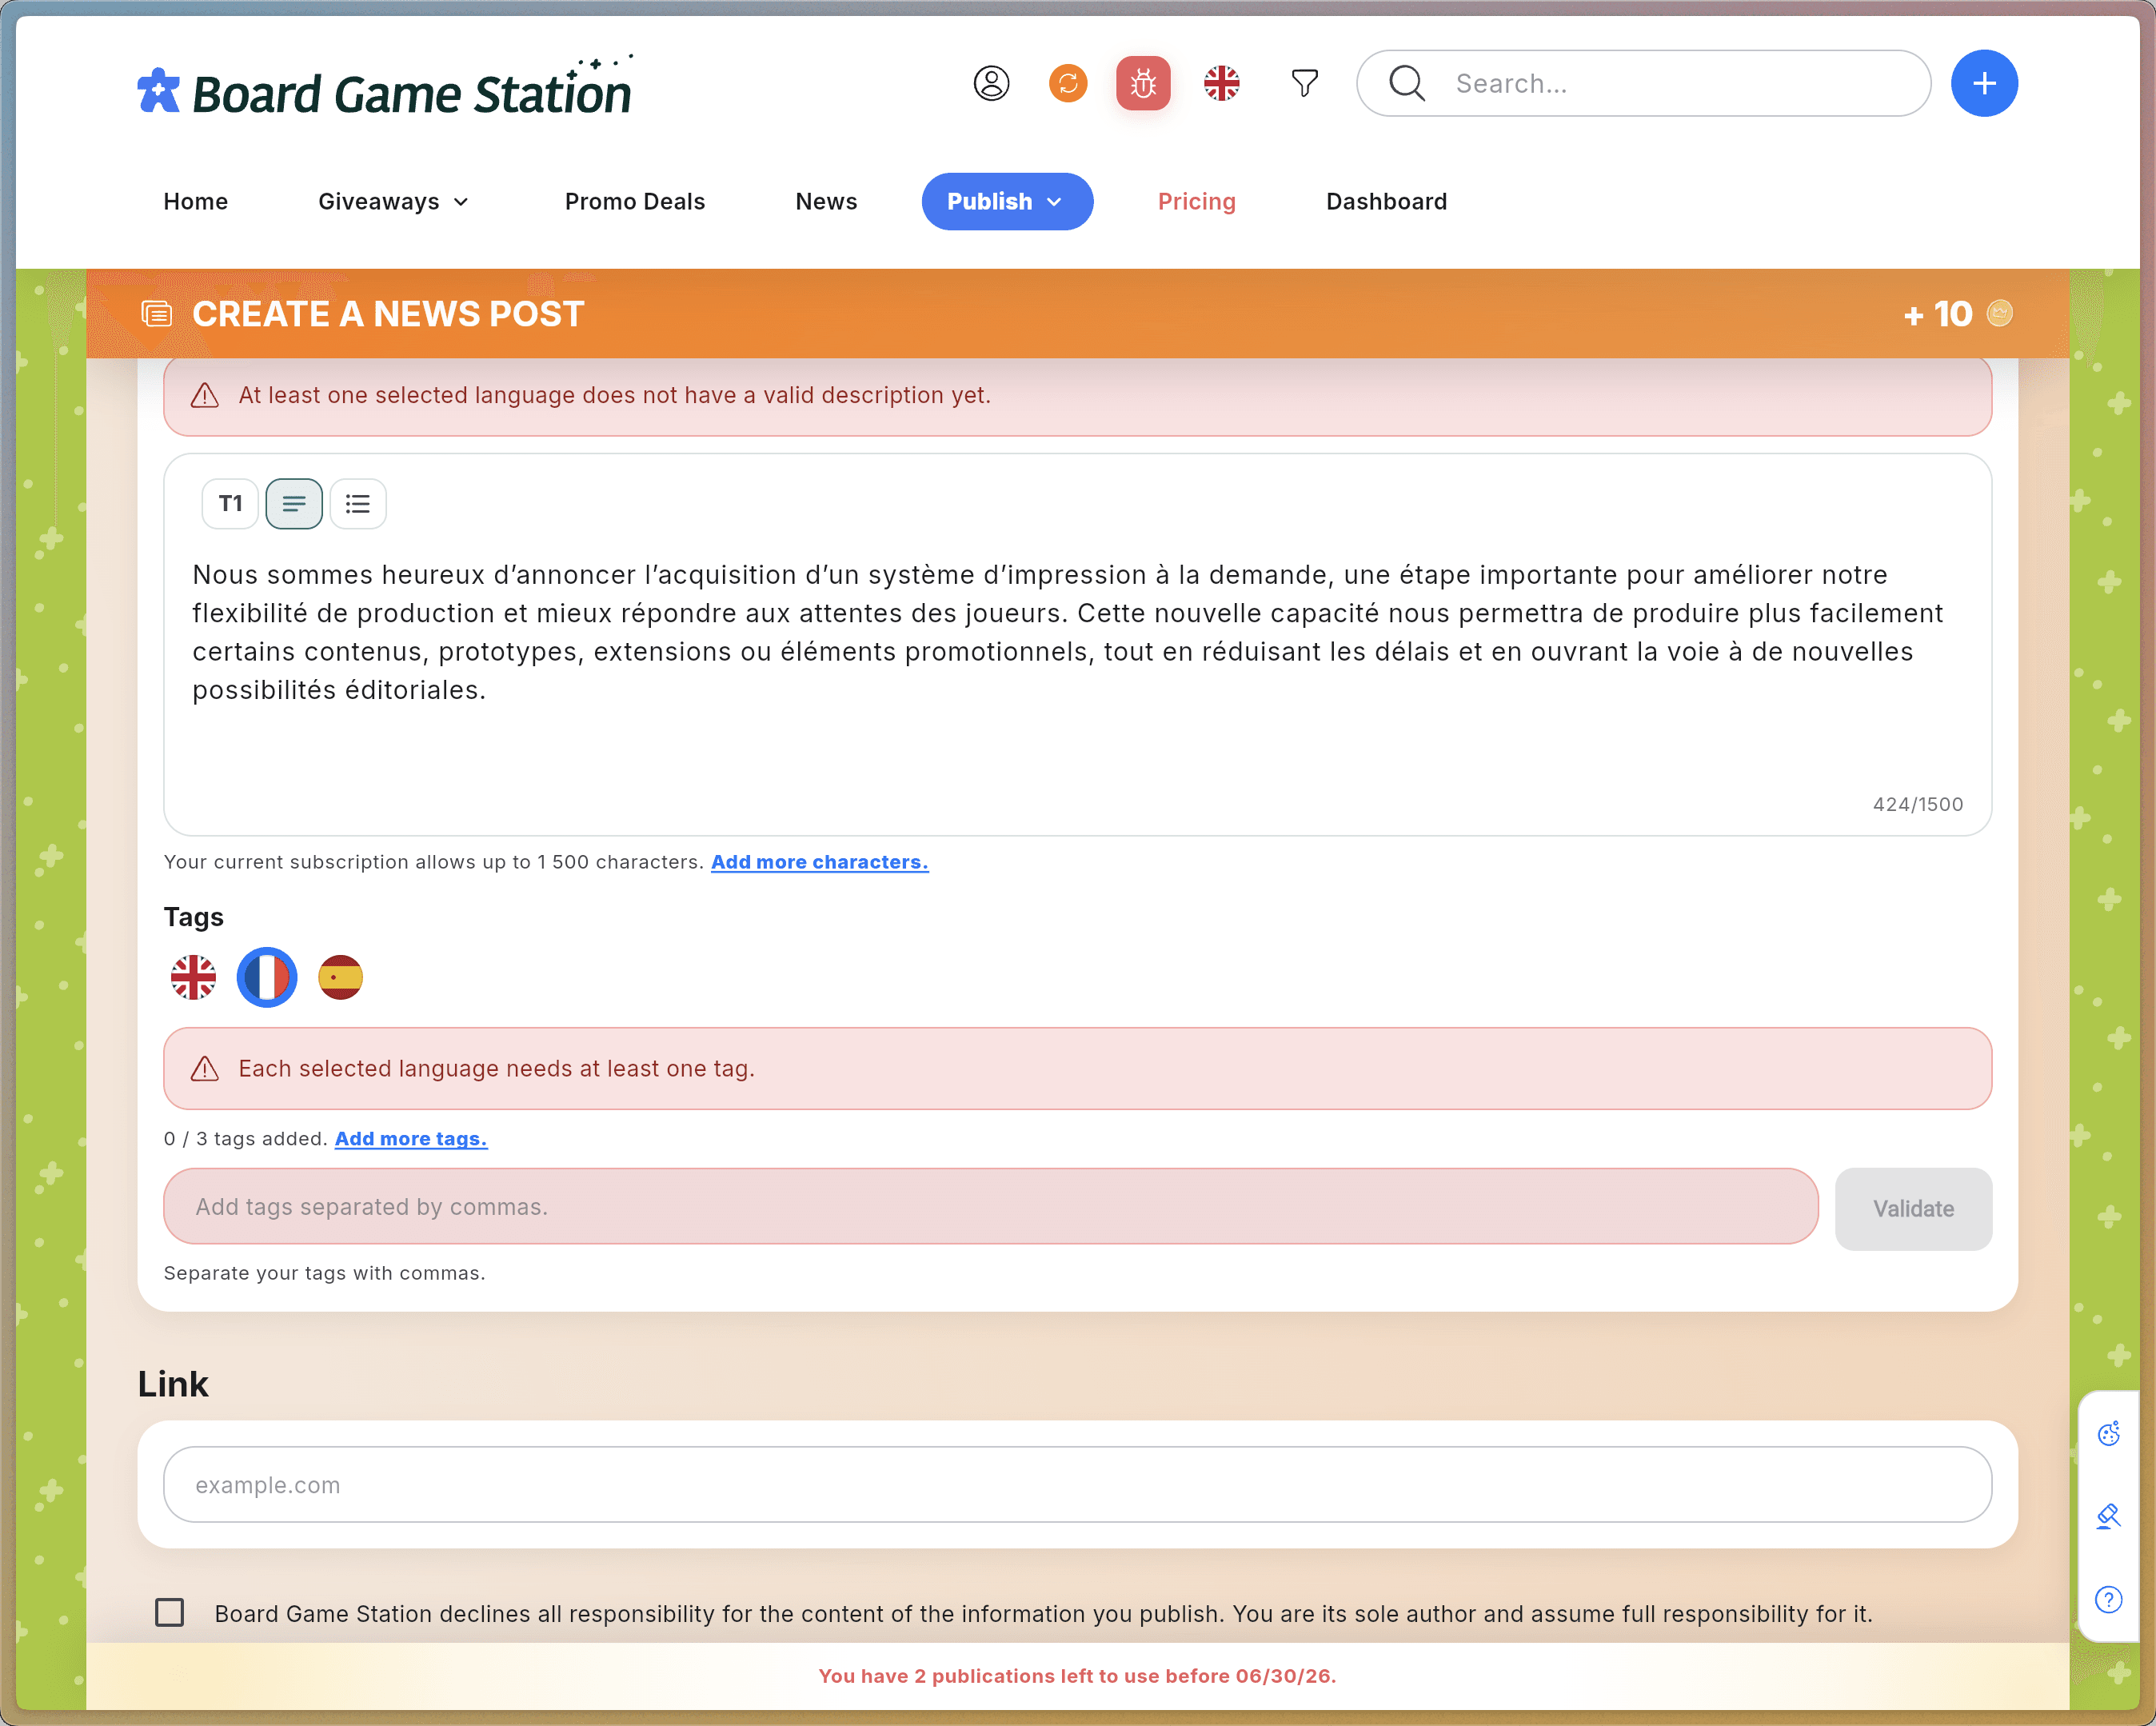This screenshot has height=1726, width=2156.
Task: Tick the responsibility disclaimer checkbox
Action: (x=170, y=1613)
